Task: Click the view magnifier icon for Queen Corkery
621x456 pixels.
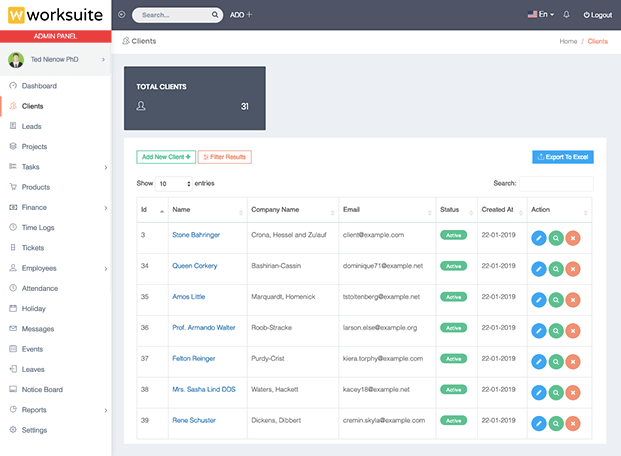Action: click(x=556, y=269)
